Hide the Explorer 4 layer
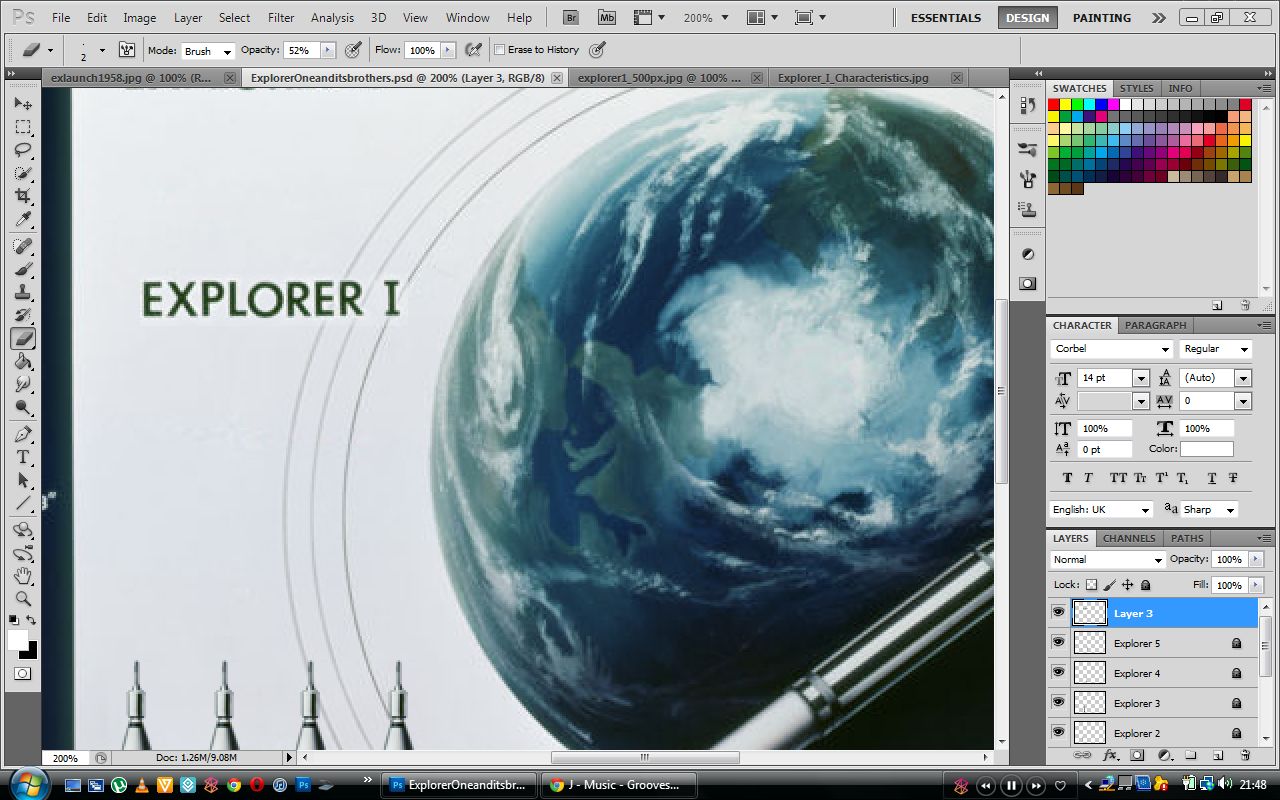Image resolution: width=1280 pixels, height=800 pixels. coord(1058,672)
